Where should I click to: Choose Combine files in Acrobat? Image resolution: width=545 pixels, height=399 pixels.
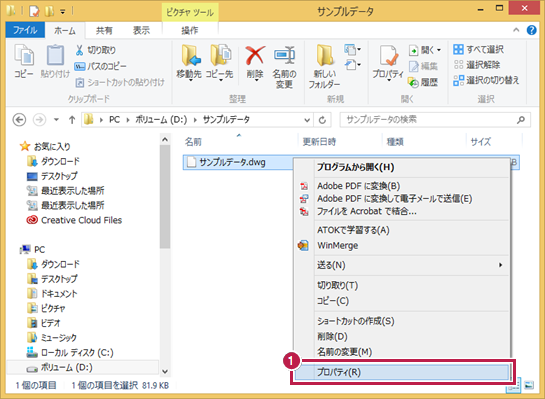[402, 211]
